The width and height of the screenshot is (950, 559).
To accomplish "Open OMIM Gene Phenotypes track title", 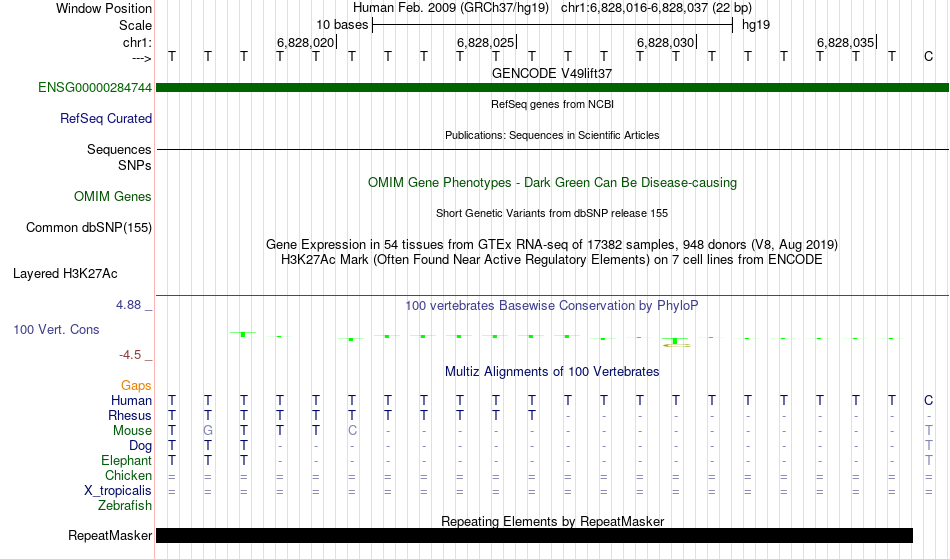I will [552, 183].
